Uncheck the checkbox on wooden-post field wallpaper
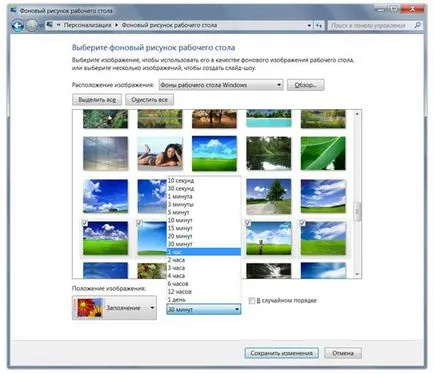 (248, 223)
